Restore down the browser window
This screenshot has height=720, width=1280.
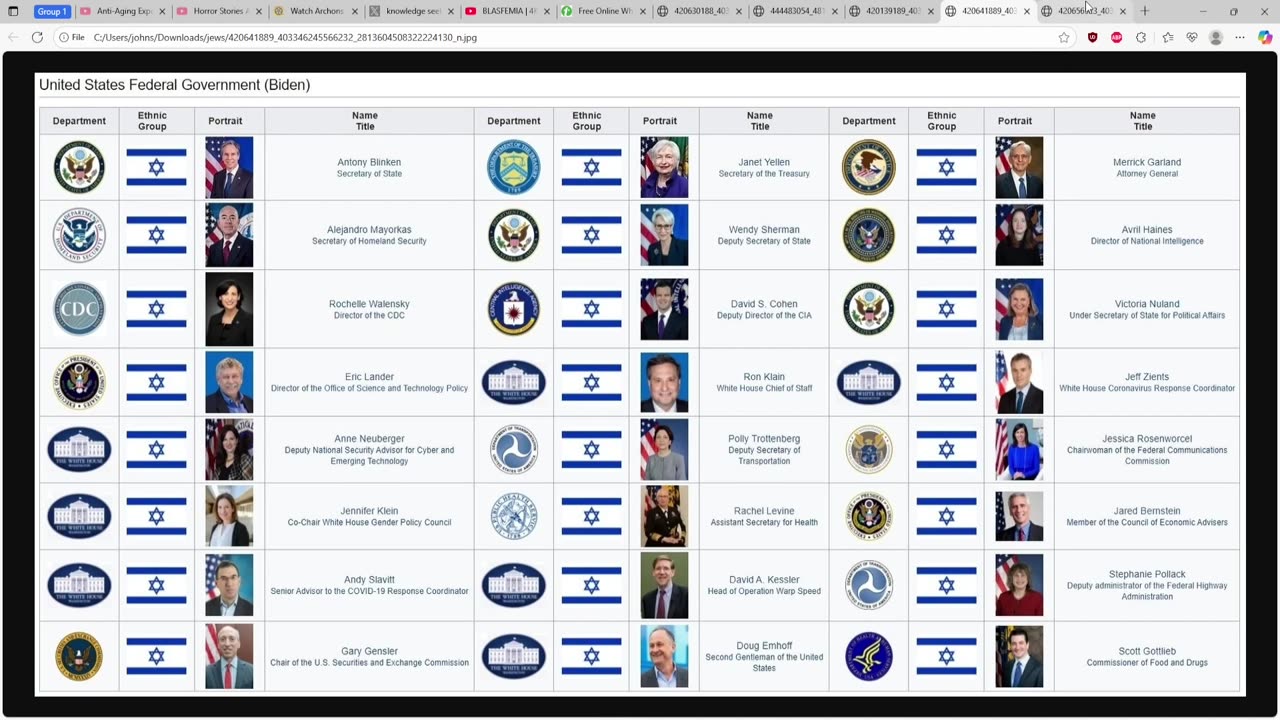coord(1233,11)
